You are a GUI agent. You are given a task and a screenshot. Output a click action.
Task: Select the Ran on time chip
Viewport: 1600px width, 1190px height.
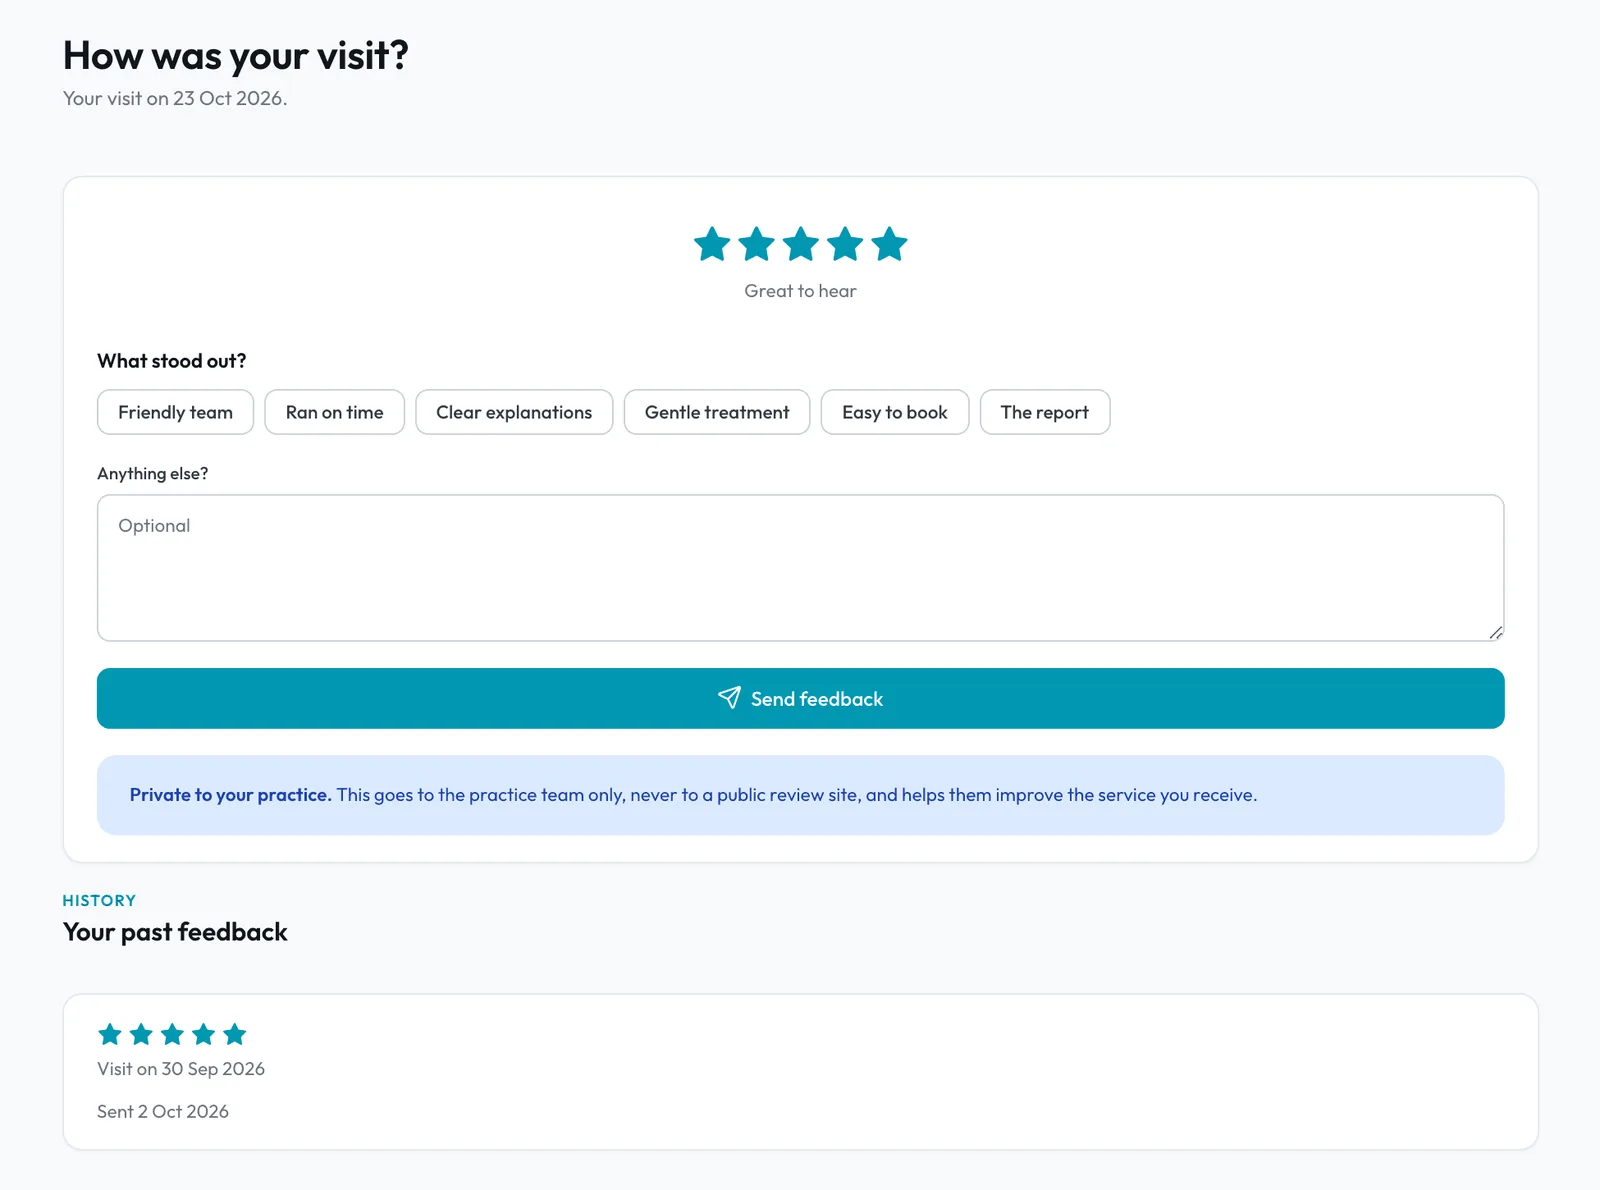(334, 412)
